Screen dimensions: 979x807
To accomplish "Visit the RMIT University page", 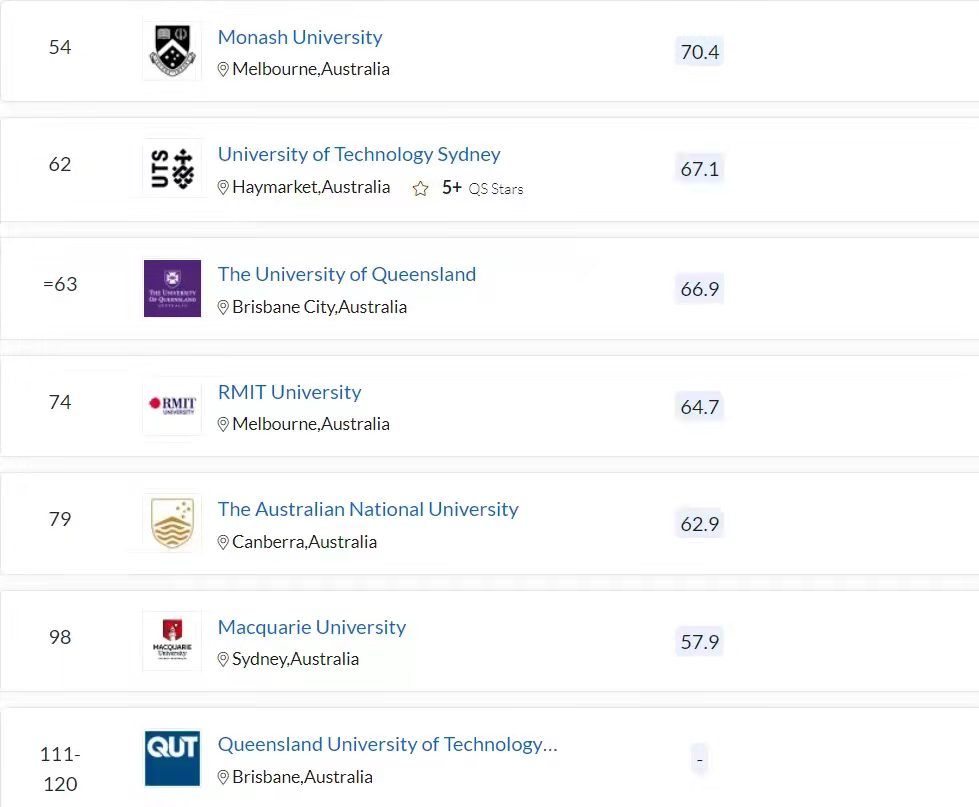I will pos(289,392).
